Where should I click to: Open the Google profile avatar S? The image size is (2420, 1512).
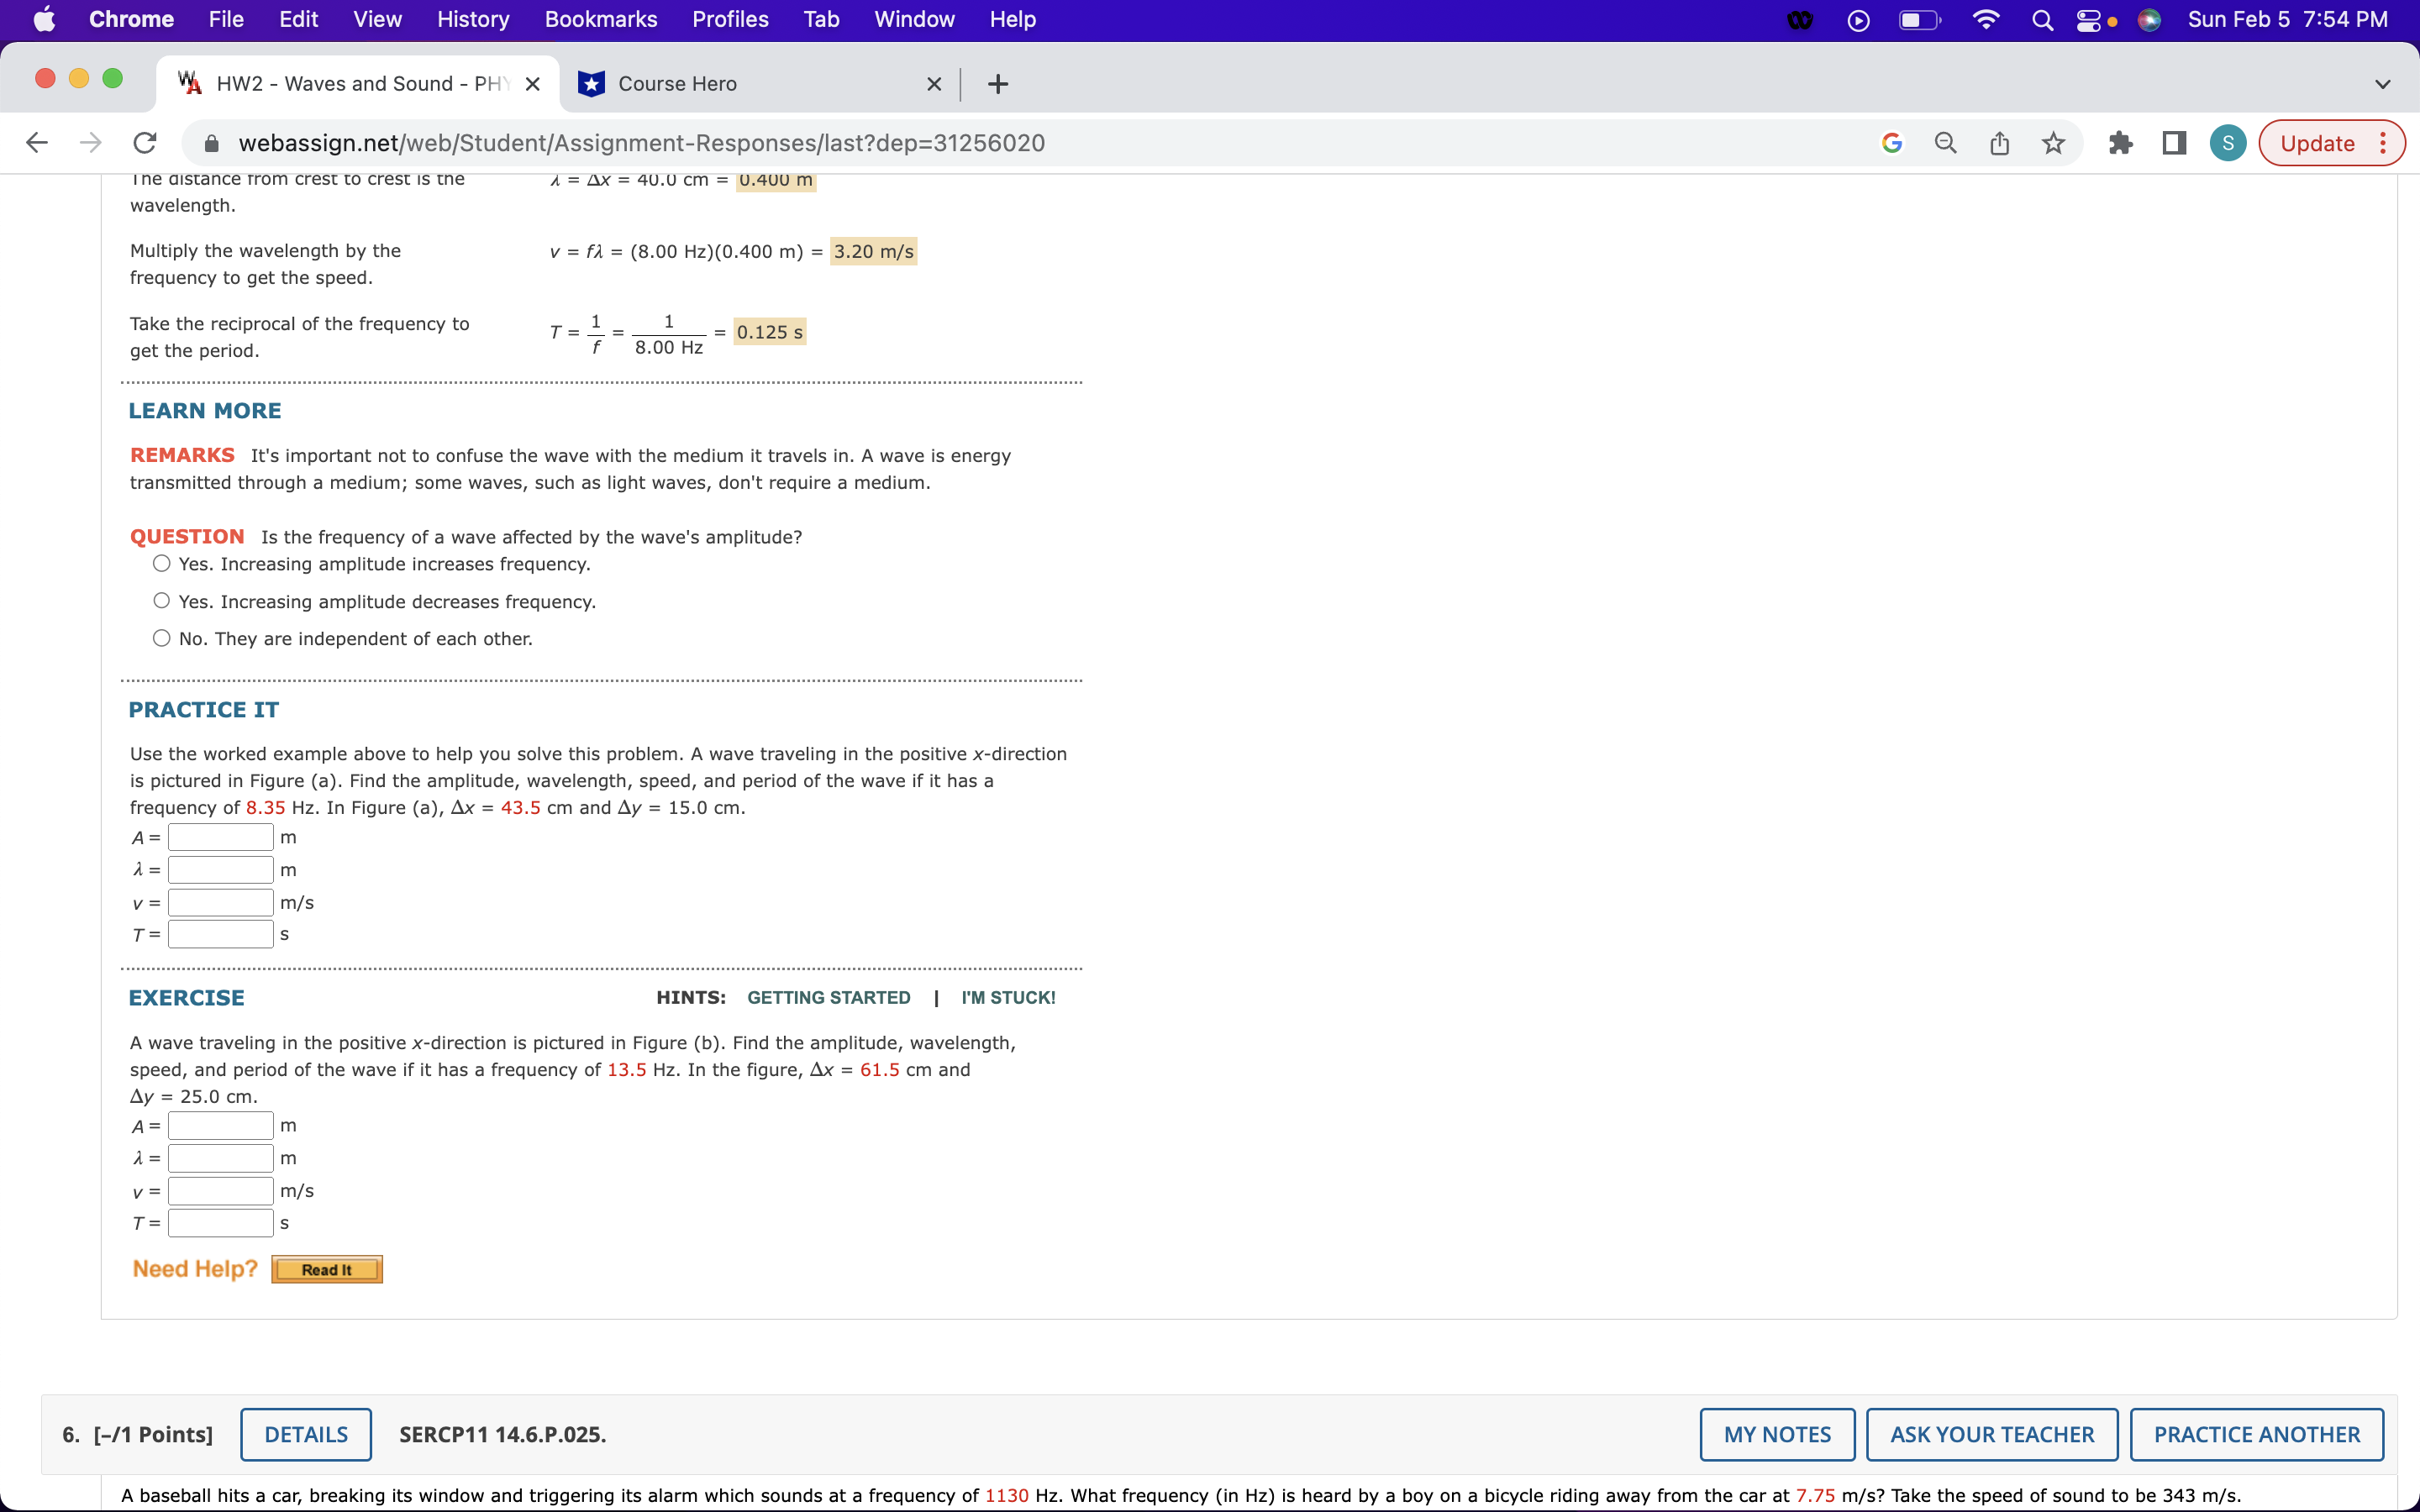click(x=2228, y=142)
